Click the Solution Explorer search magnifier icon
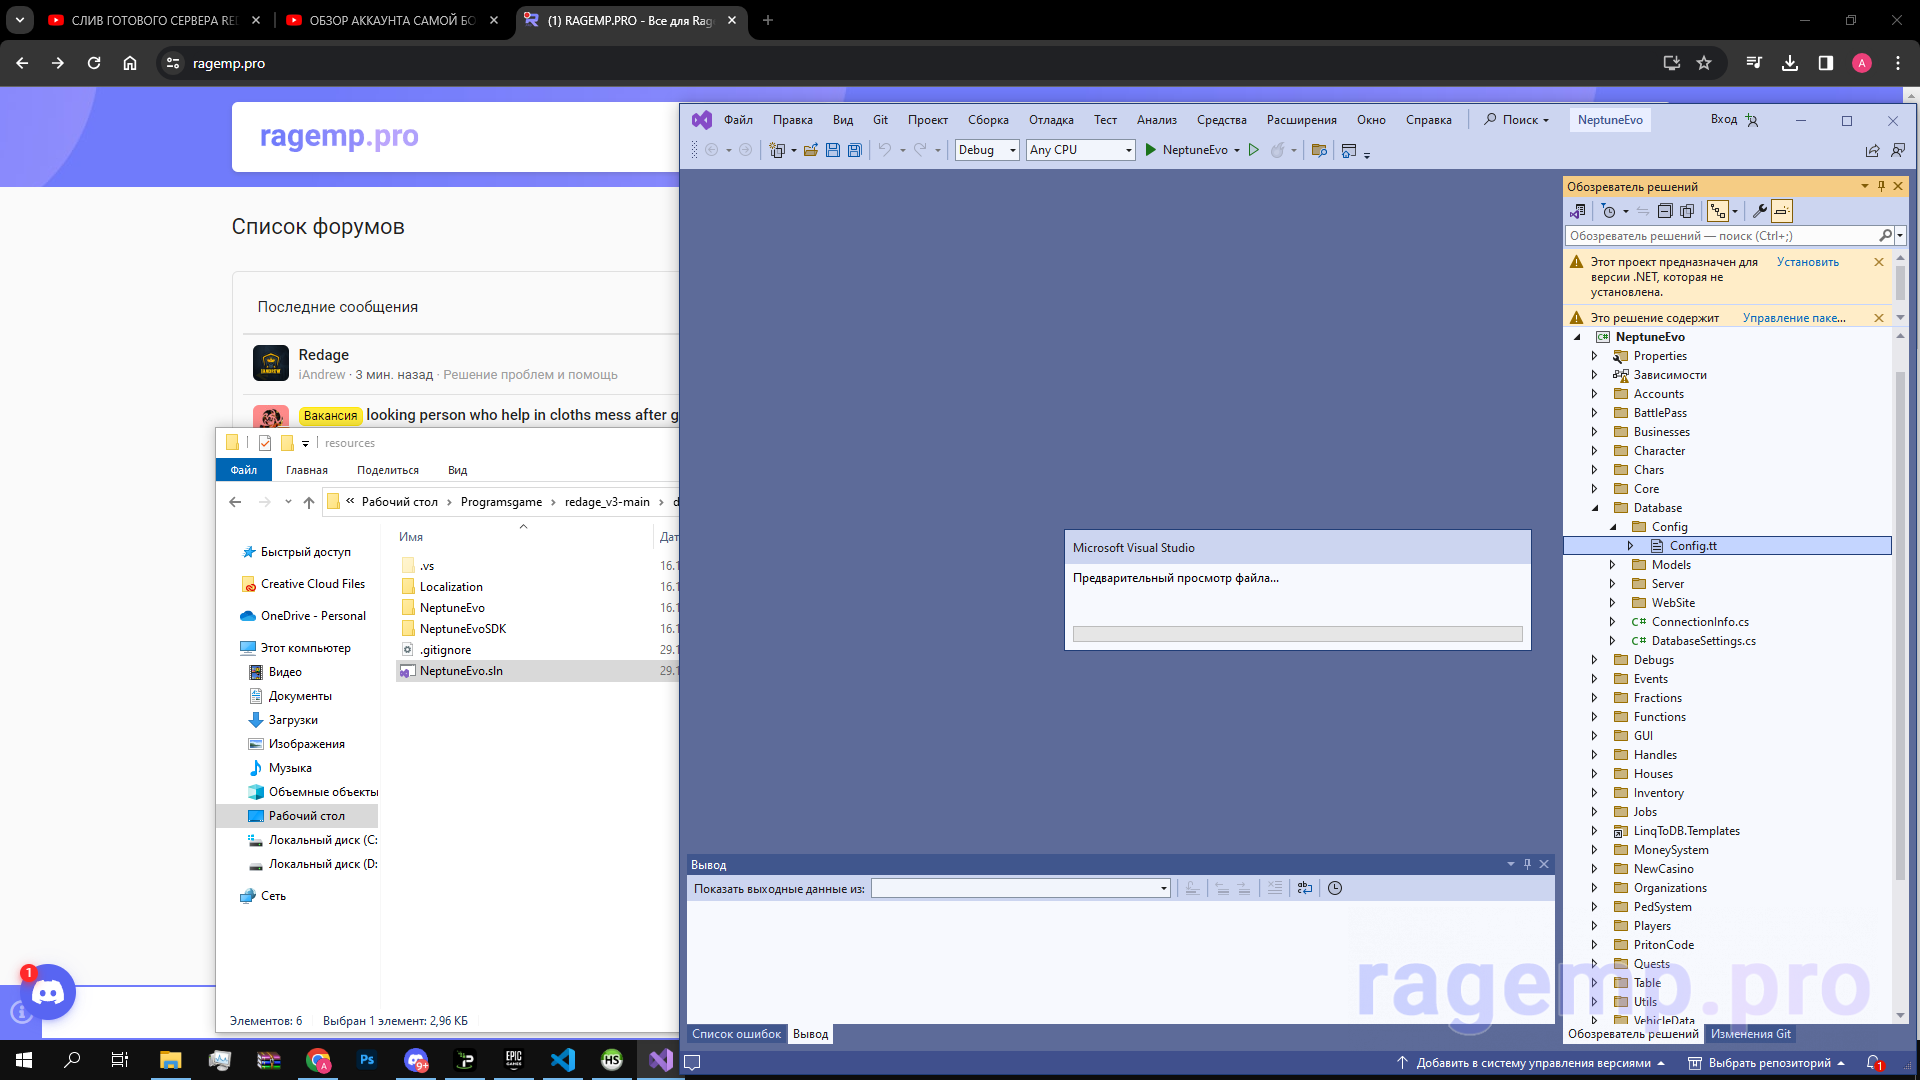This screenshot has height=1080, width=1920. [1885, 236]
